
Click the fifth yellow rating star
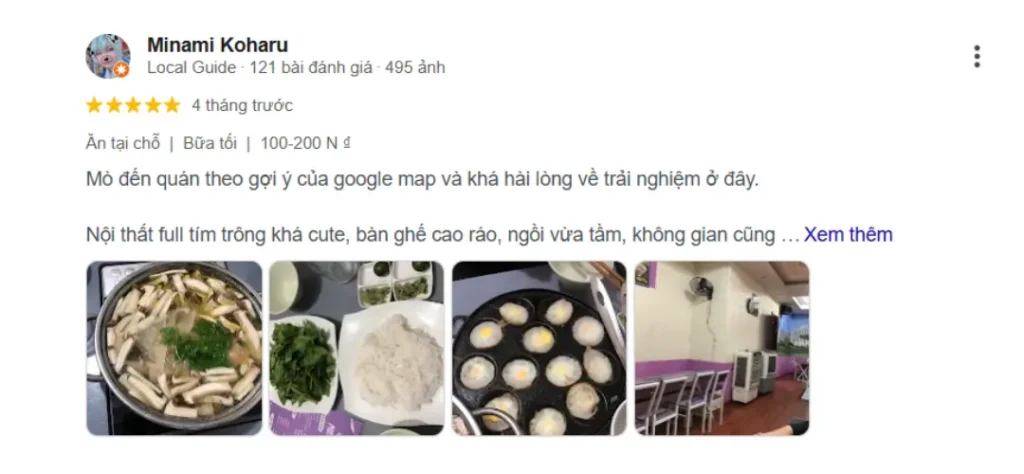(x=172, y=105)
